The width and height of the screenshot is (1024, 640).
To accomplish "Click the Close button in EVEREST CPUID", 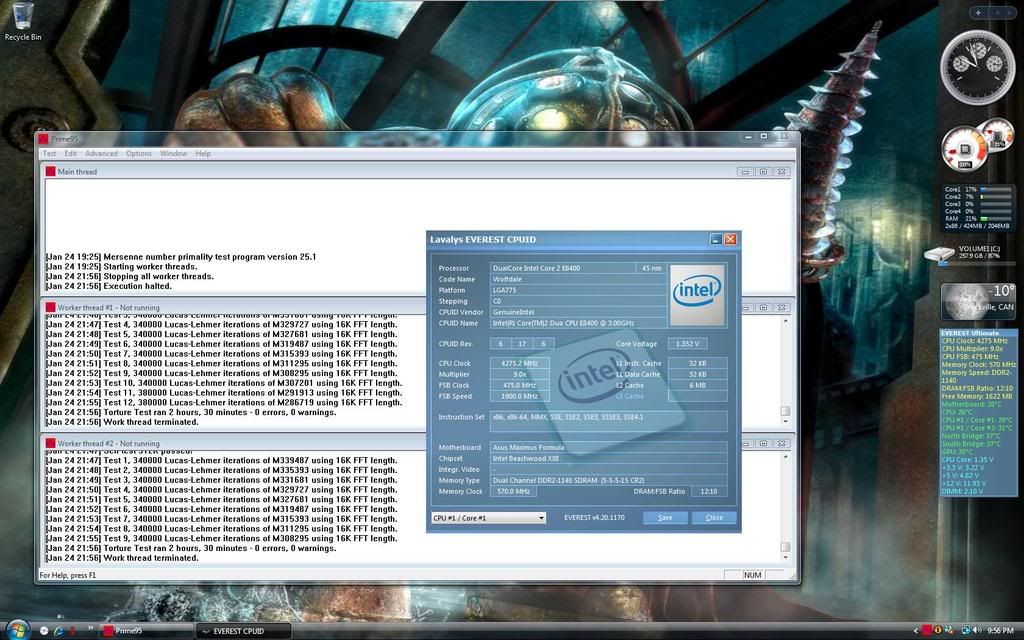I will [714, 517].
